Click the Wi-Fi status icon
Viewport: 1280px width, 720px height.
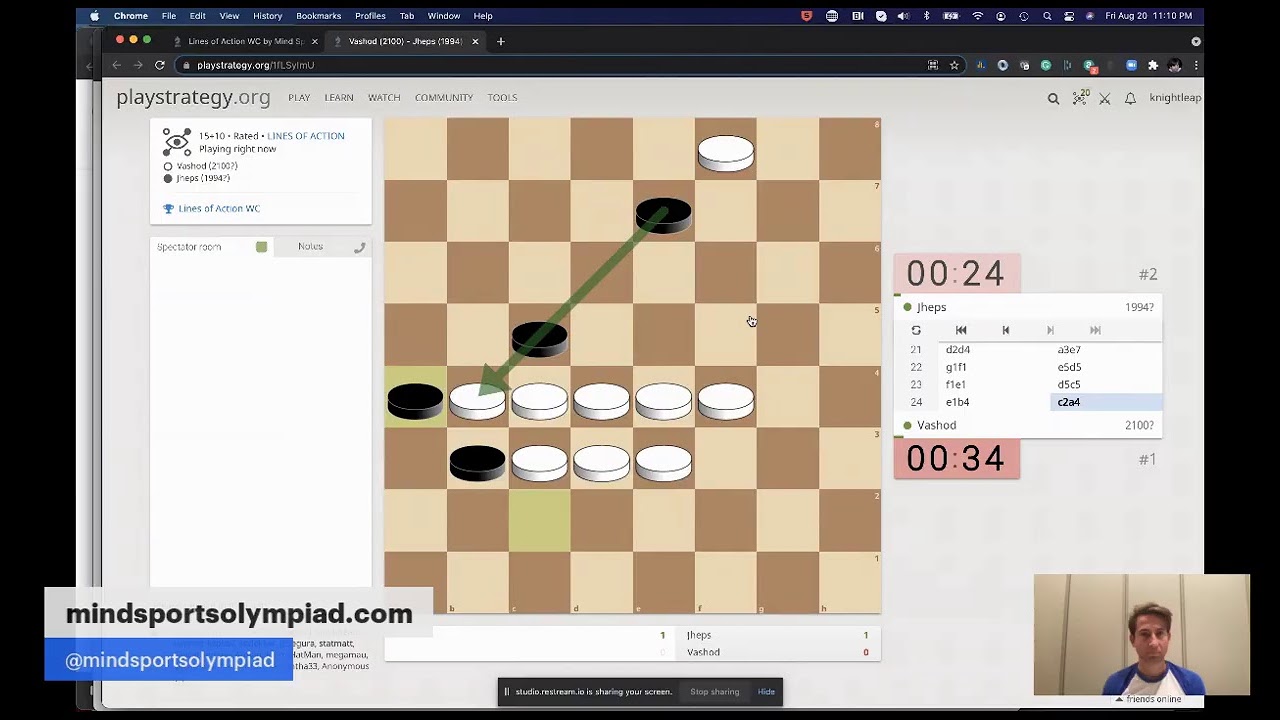(x=977, y=16)
